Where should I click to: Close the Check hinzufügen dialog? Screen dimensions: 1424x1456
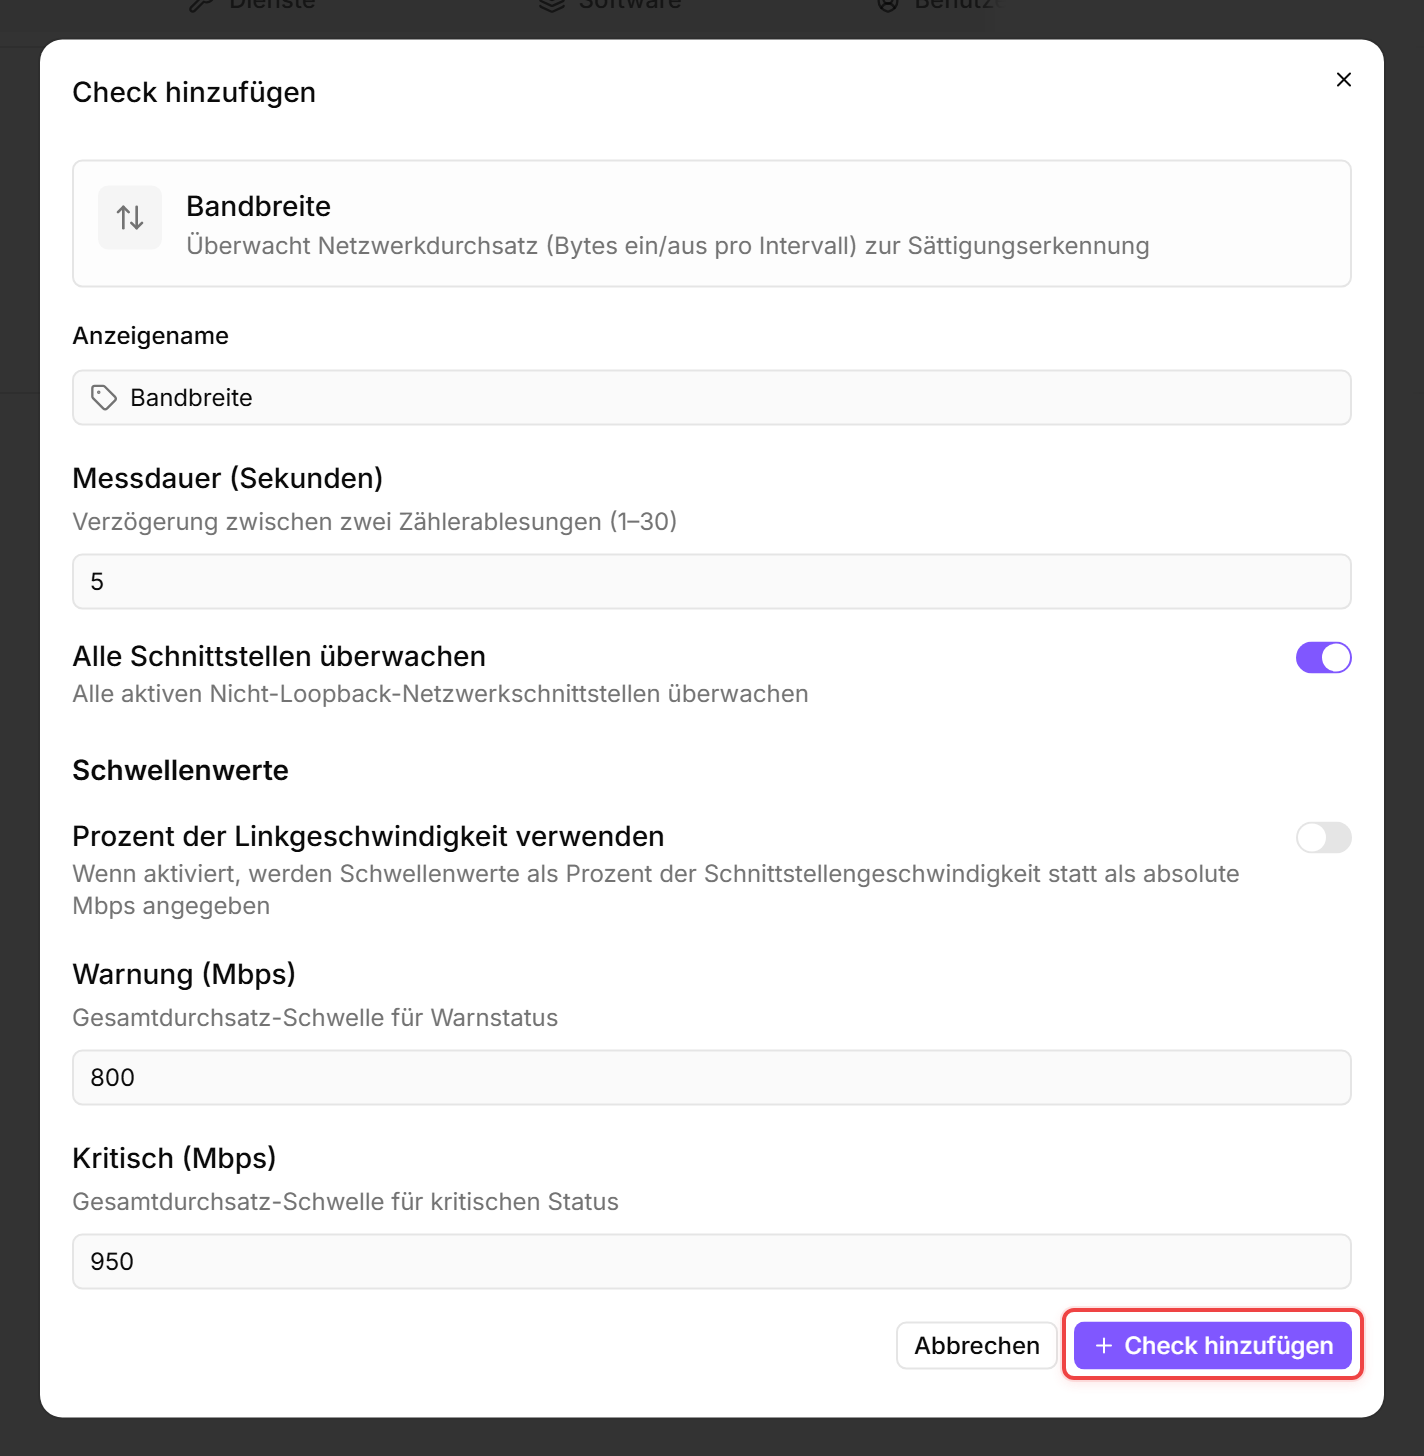click(1343, 80)
